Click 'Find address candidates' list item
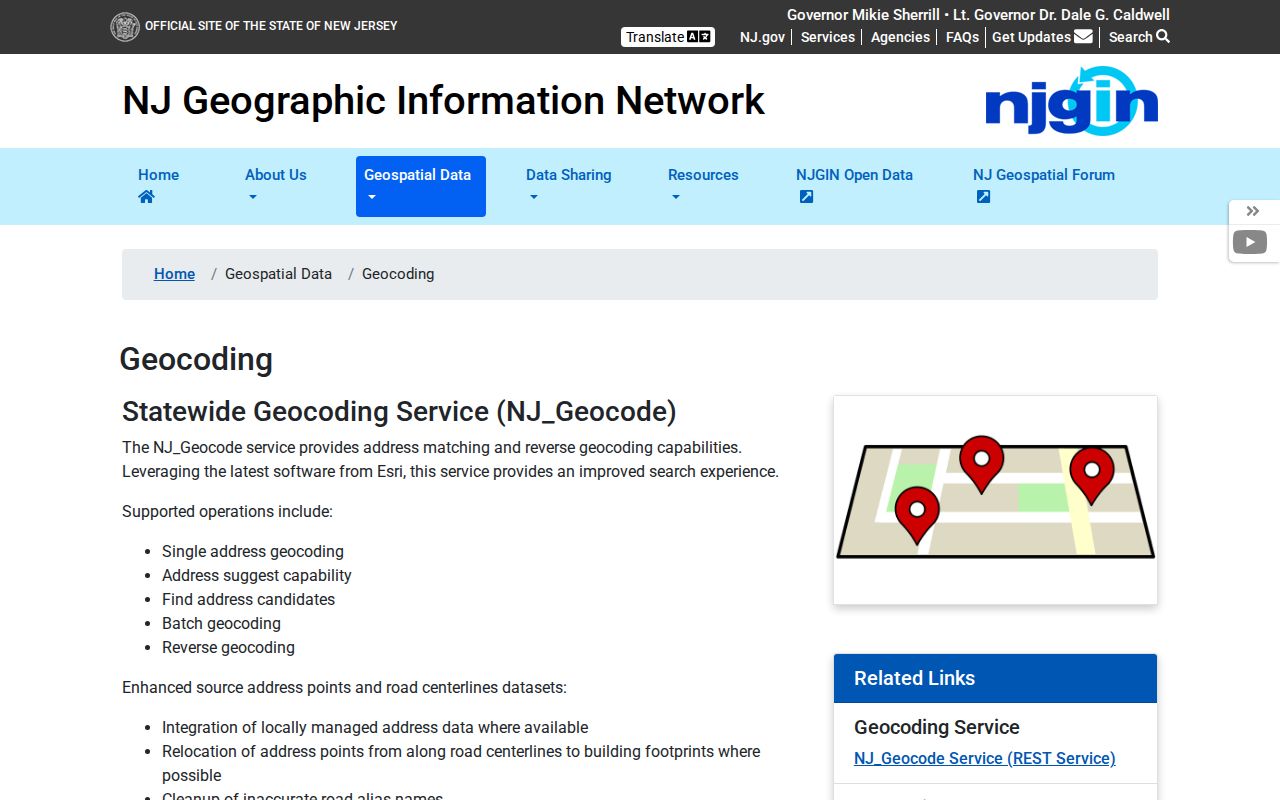 [248, 599]
